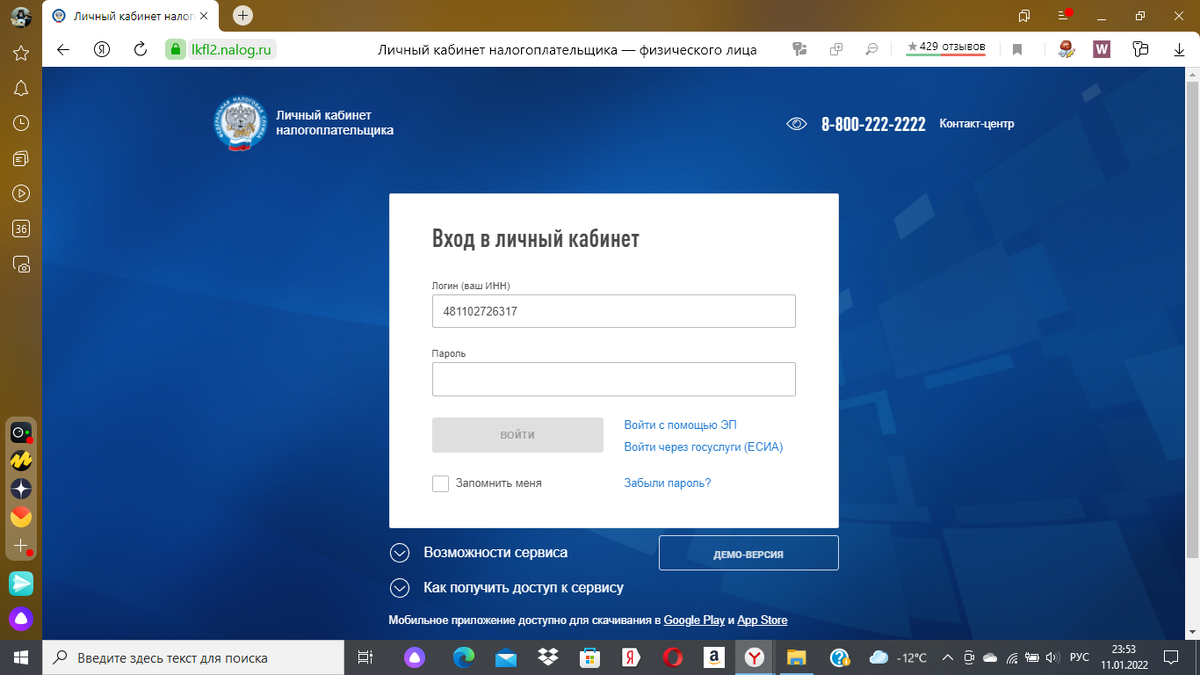Follow 'Войти через госуслуги (ЕСИА)' link
Viewport: 1200px width, 675px height.
(703, 447)
